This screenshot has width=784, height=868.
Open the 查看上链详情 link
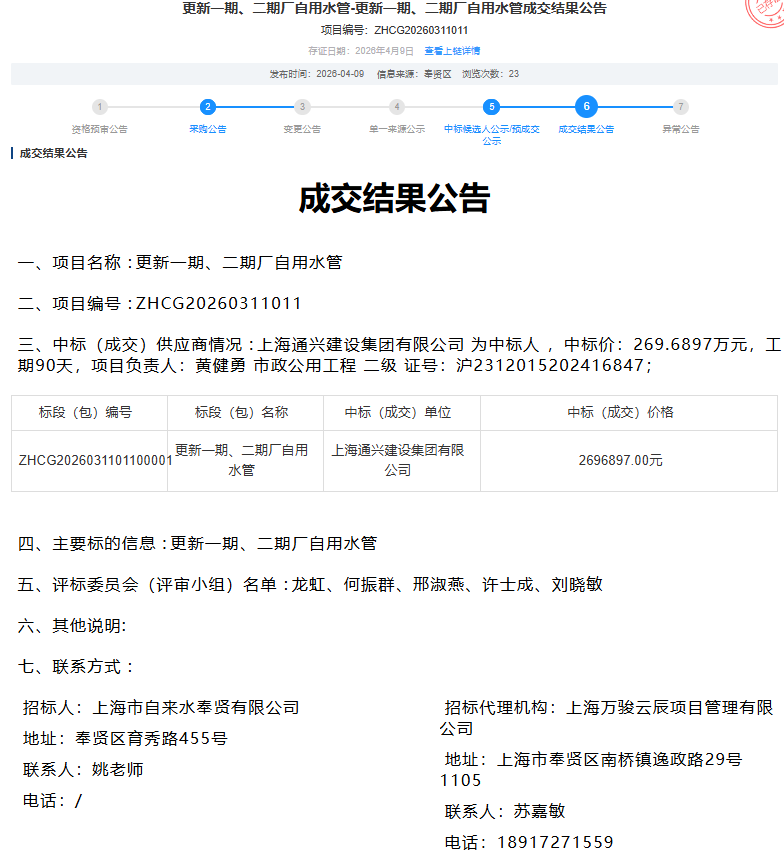(452, 51)
